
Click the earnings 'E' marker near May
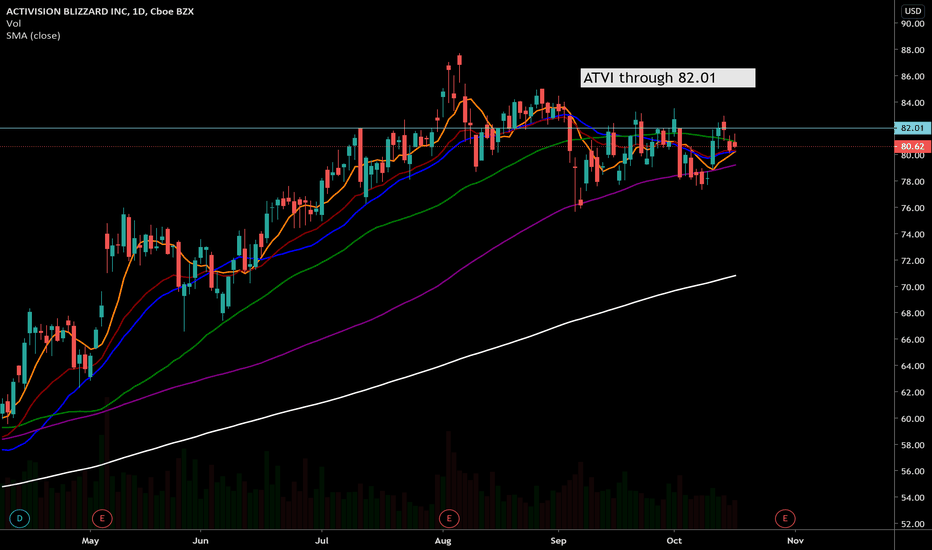click(x=102, y=518)
